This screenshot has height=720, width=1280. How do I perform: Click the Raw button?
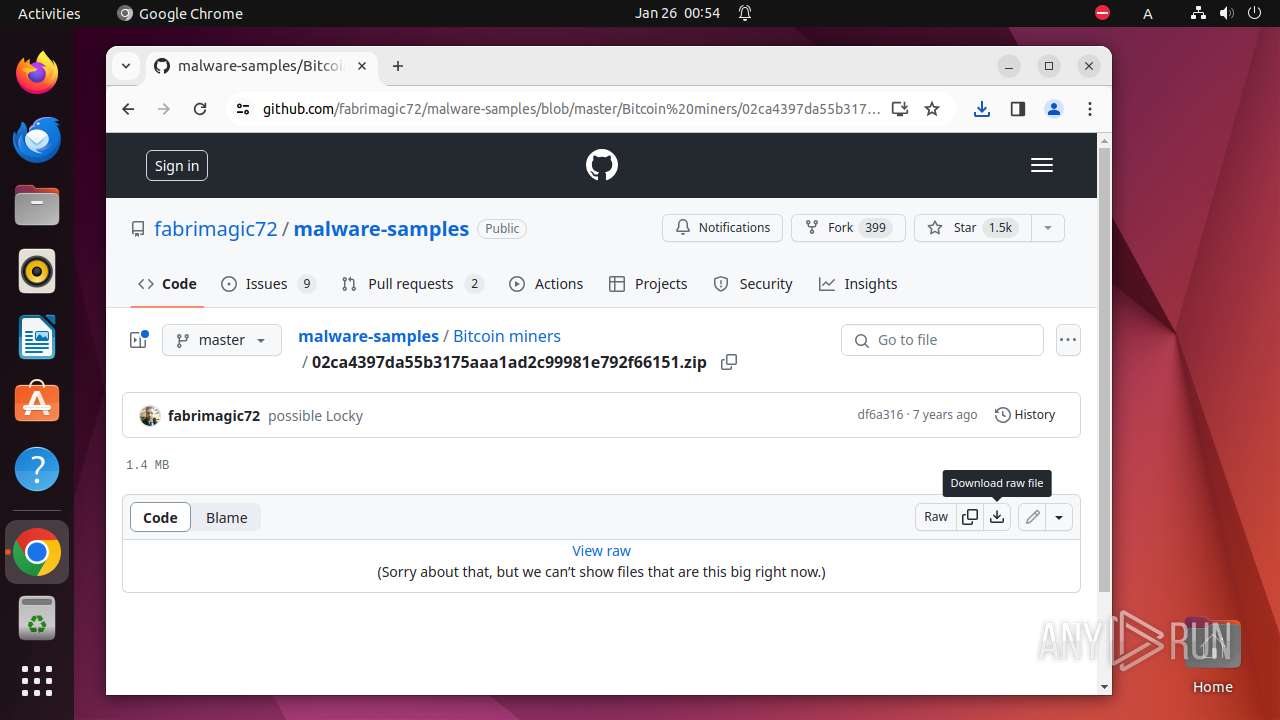pyautogui.click(x=936, y=517)
